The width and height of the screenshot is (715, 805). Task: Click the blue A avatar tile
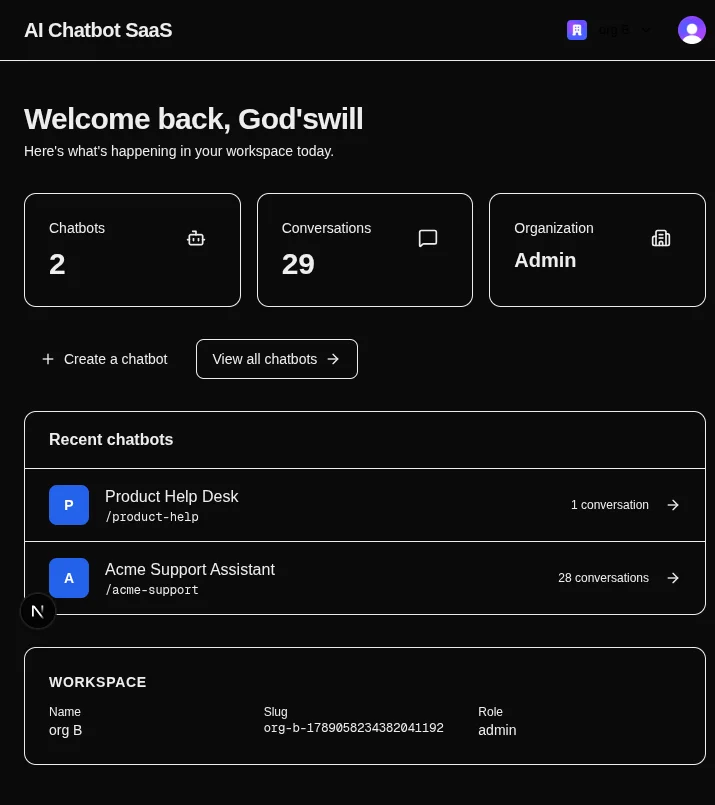point(69,578)
